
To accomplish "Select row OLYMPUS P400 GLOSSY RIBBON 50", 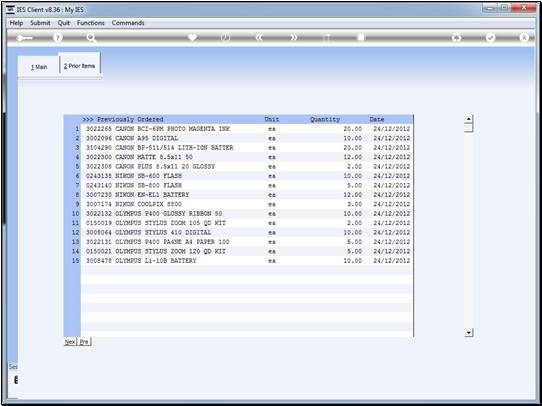I will pos(247,214).
